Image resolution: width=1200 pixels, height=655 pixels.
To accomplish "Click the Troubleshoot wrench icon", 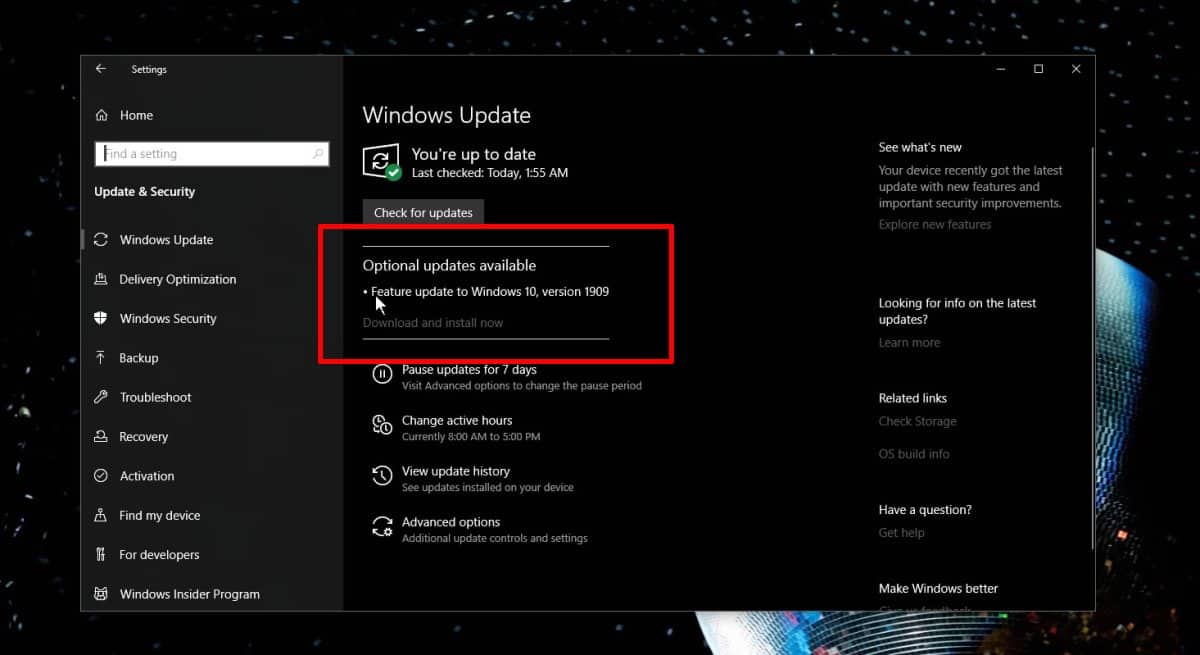I will [x=101, y=397].
